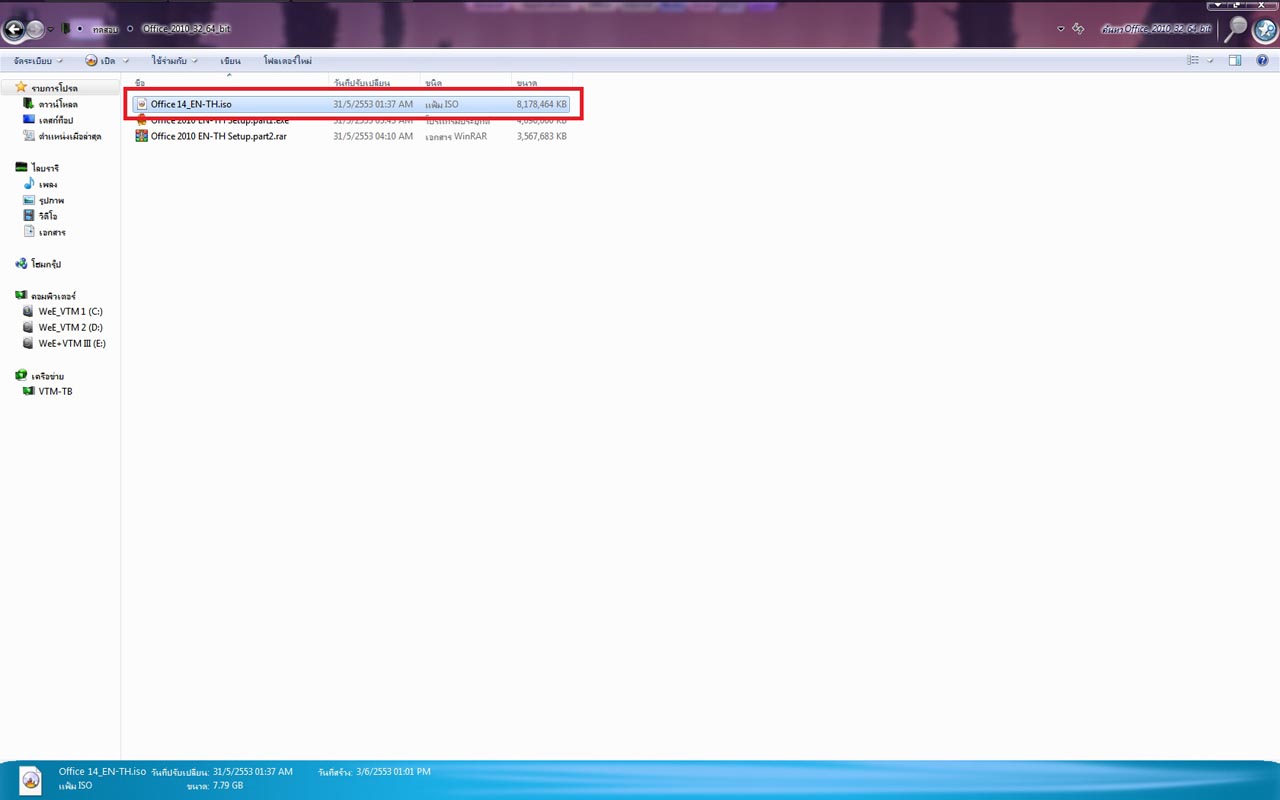Click the 3/6/2553 01:01 PM created date
Viewport: 1280px width, 800px height.
pyautogui.click(x=393, y=772)
